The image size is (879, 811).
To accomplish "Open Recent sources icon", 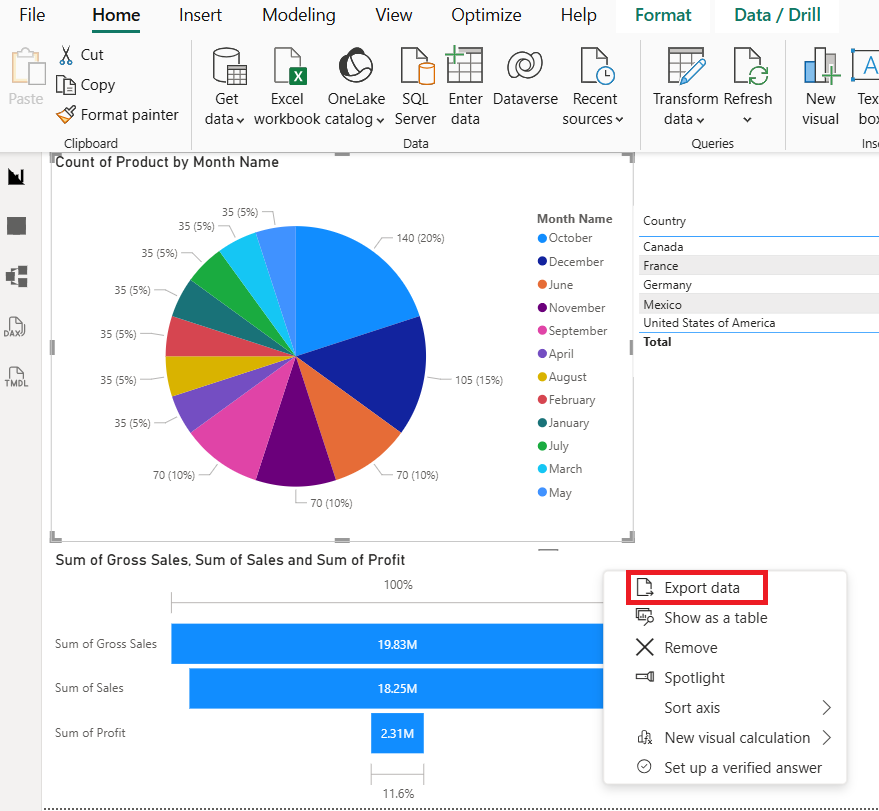I will click(597, 66).
